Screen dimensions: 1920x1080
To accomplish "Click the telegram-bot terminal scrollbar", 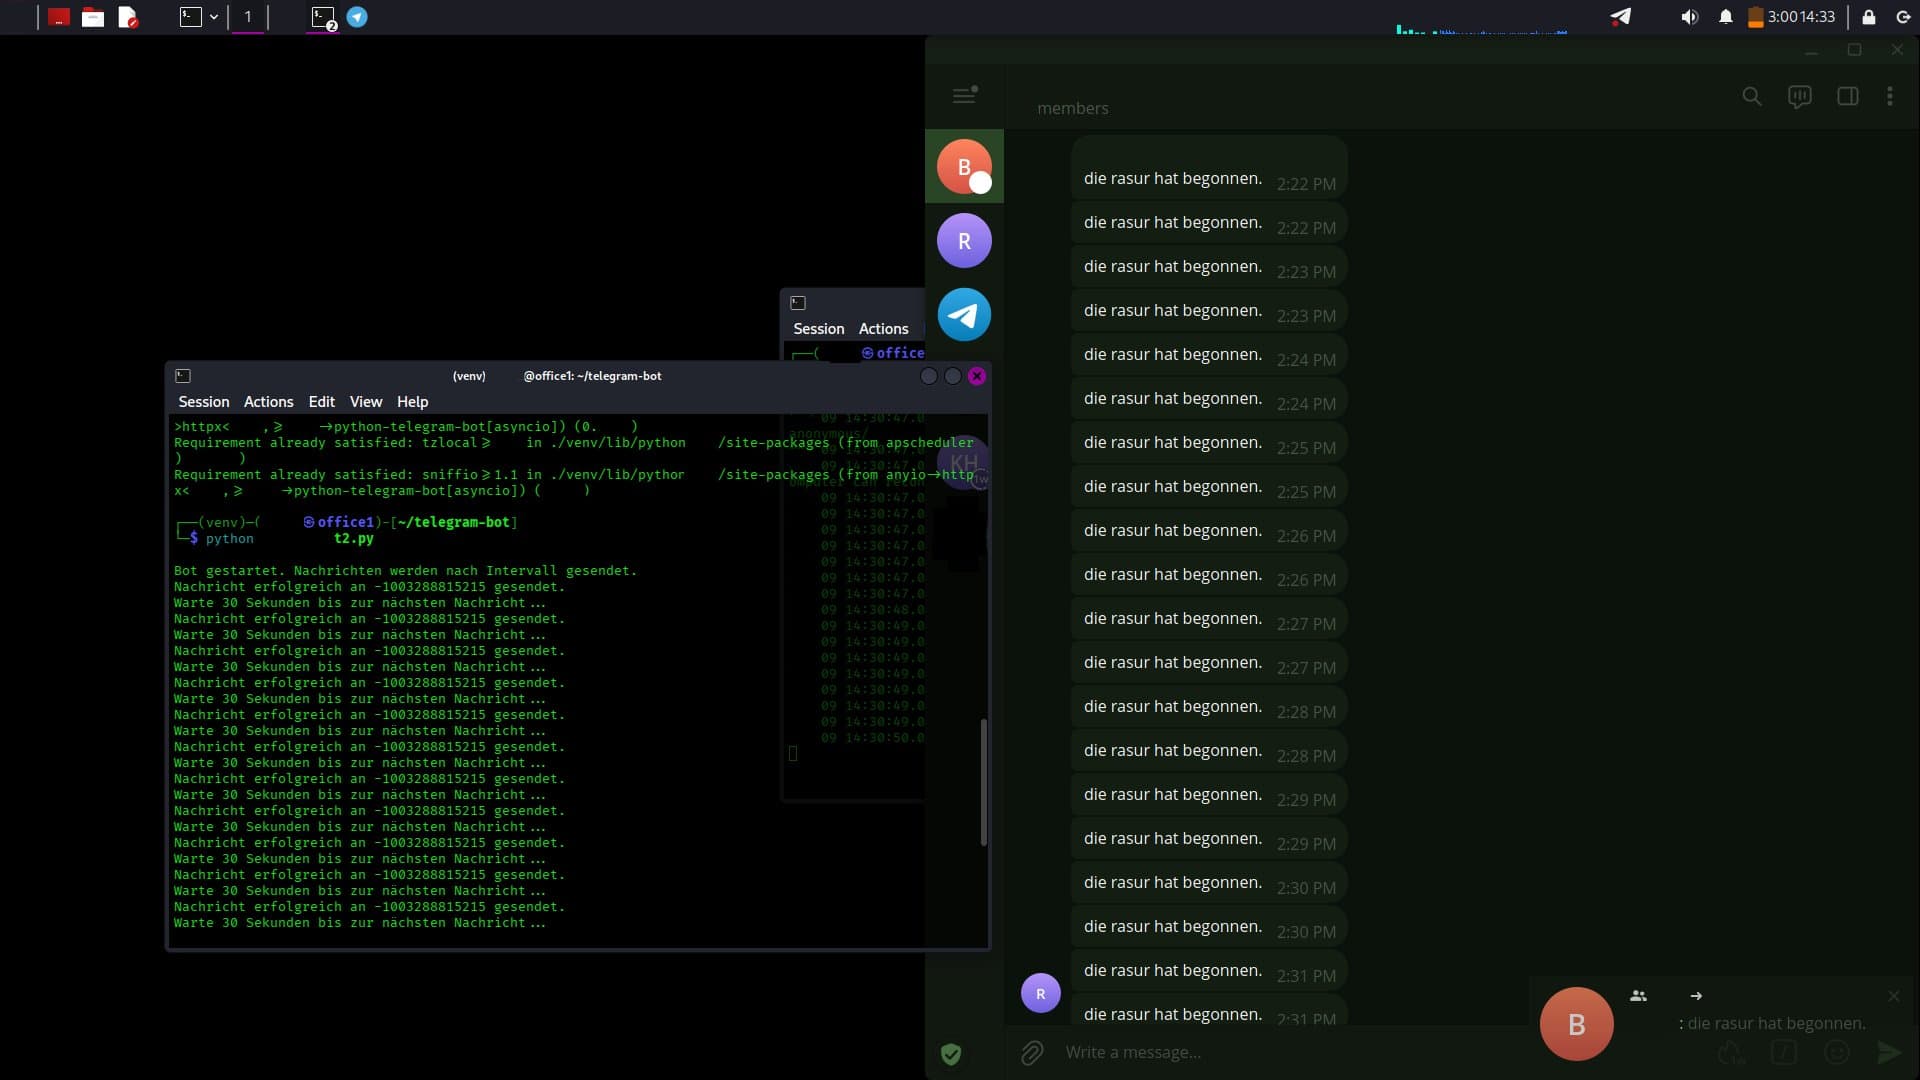I will (983, 782).
